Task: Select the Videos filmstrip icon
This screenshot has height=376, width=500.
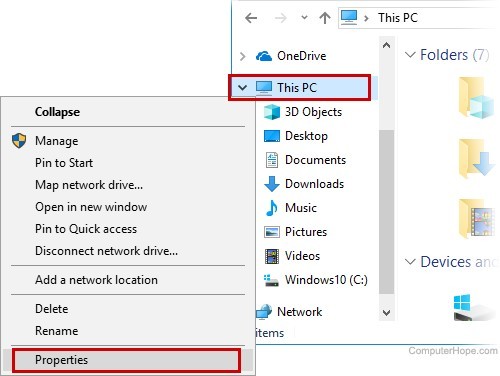Action: click(x=272, y=256)
